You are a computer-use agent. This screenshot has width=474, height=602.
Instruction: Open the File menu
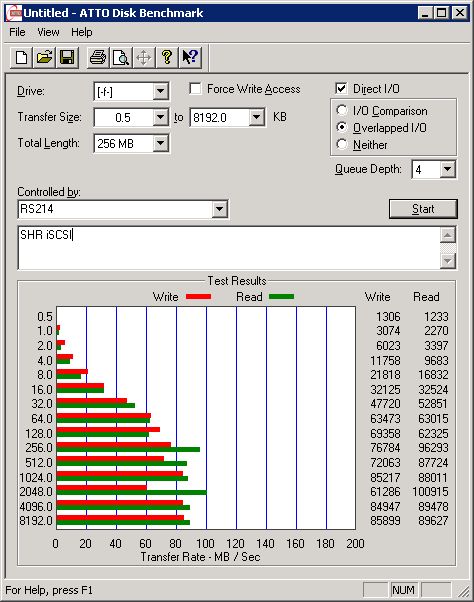tap(17, 32)
